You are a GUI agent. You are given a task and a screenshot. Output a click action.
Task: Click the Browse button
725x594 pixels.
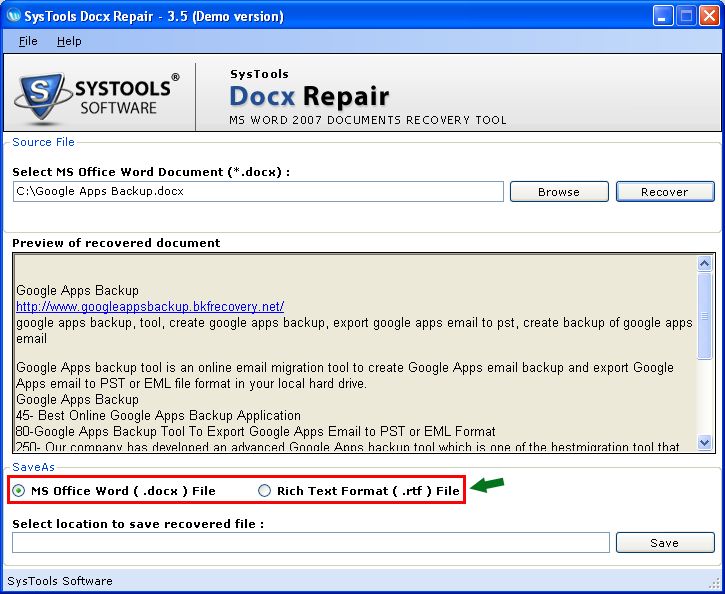tap(559, 192)
